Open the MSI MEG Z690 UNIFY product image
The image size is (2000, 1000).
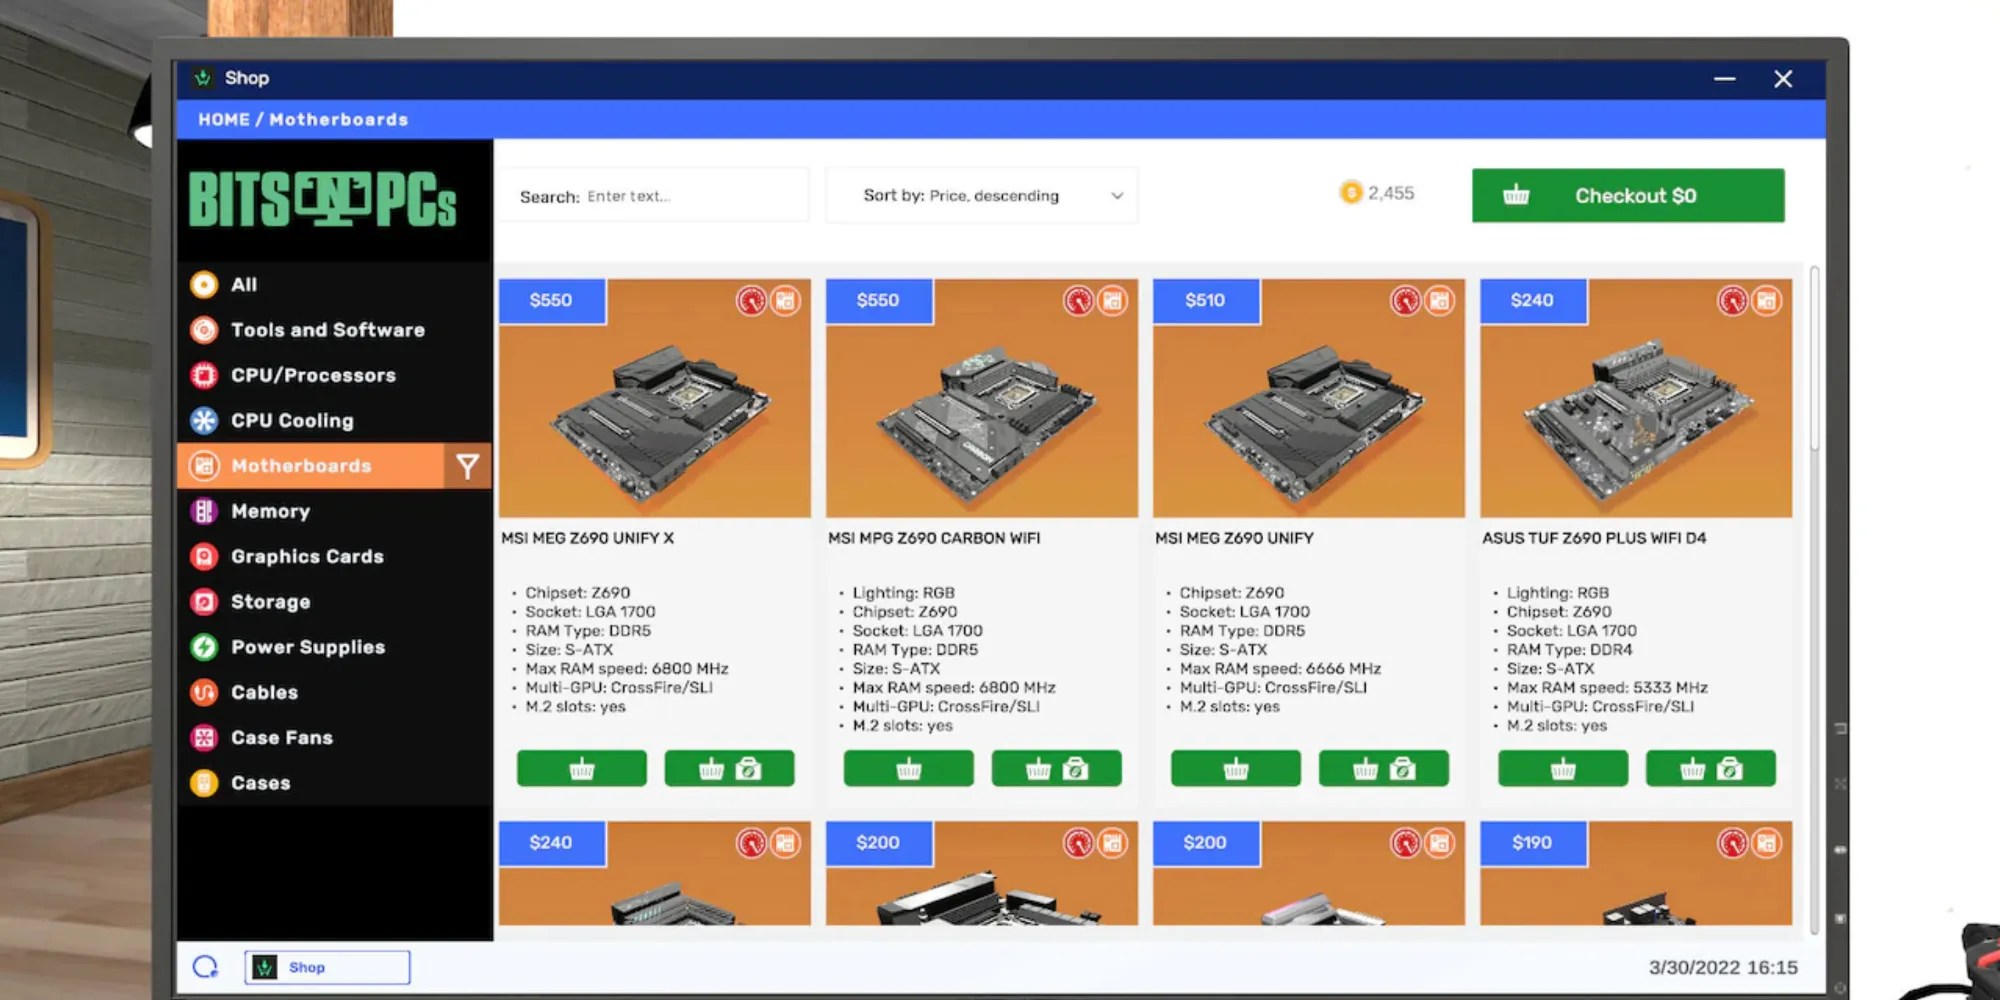coord(1309,398)
